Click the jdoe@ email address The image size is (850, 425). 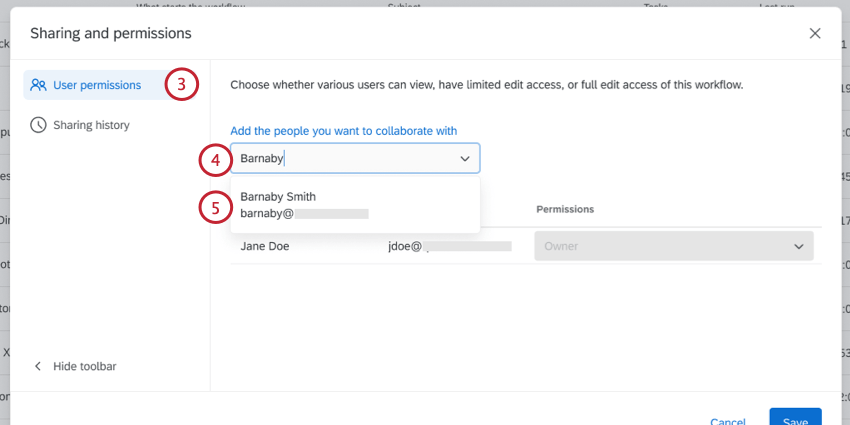pos(408,246)
